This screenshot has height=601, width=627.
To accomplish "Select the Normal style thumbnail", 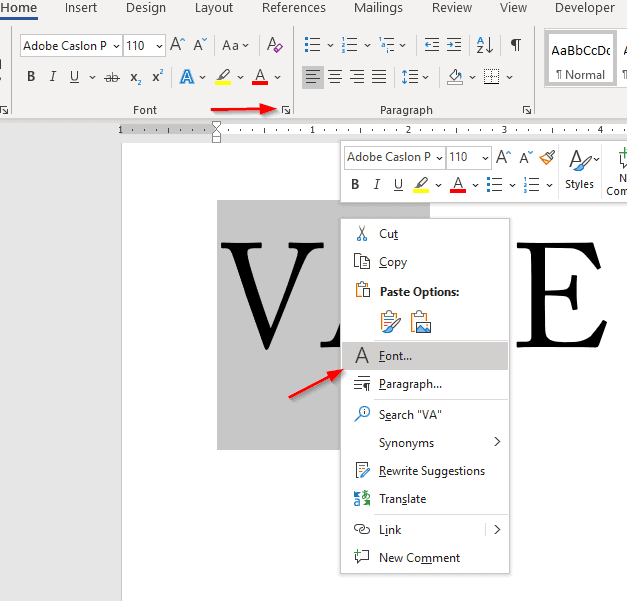I will pos(580,60).
